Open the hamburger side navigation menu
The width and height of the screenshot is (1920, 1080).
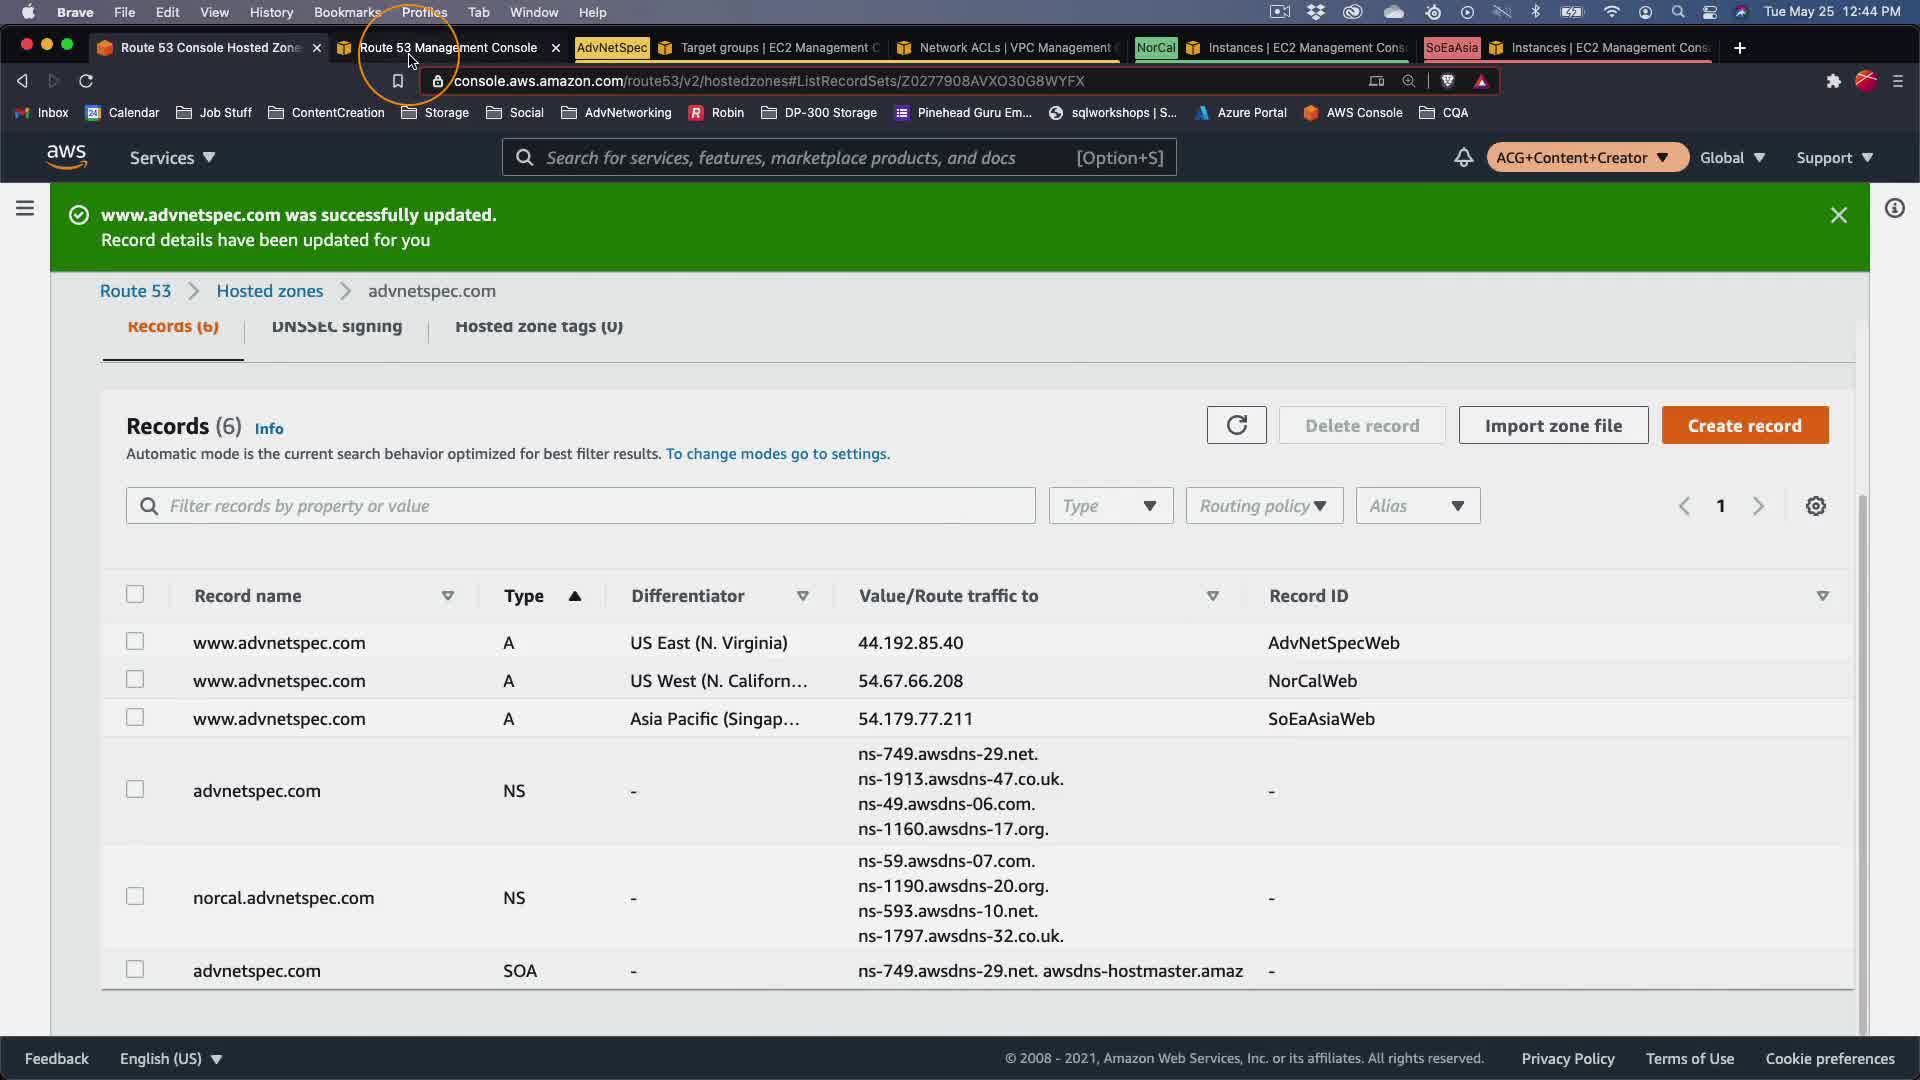tap(25, 208)
